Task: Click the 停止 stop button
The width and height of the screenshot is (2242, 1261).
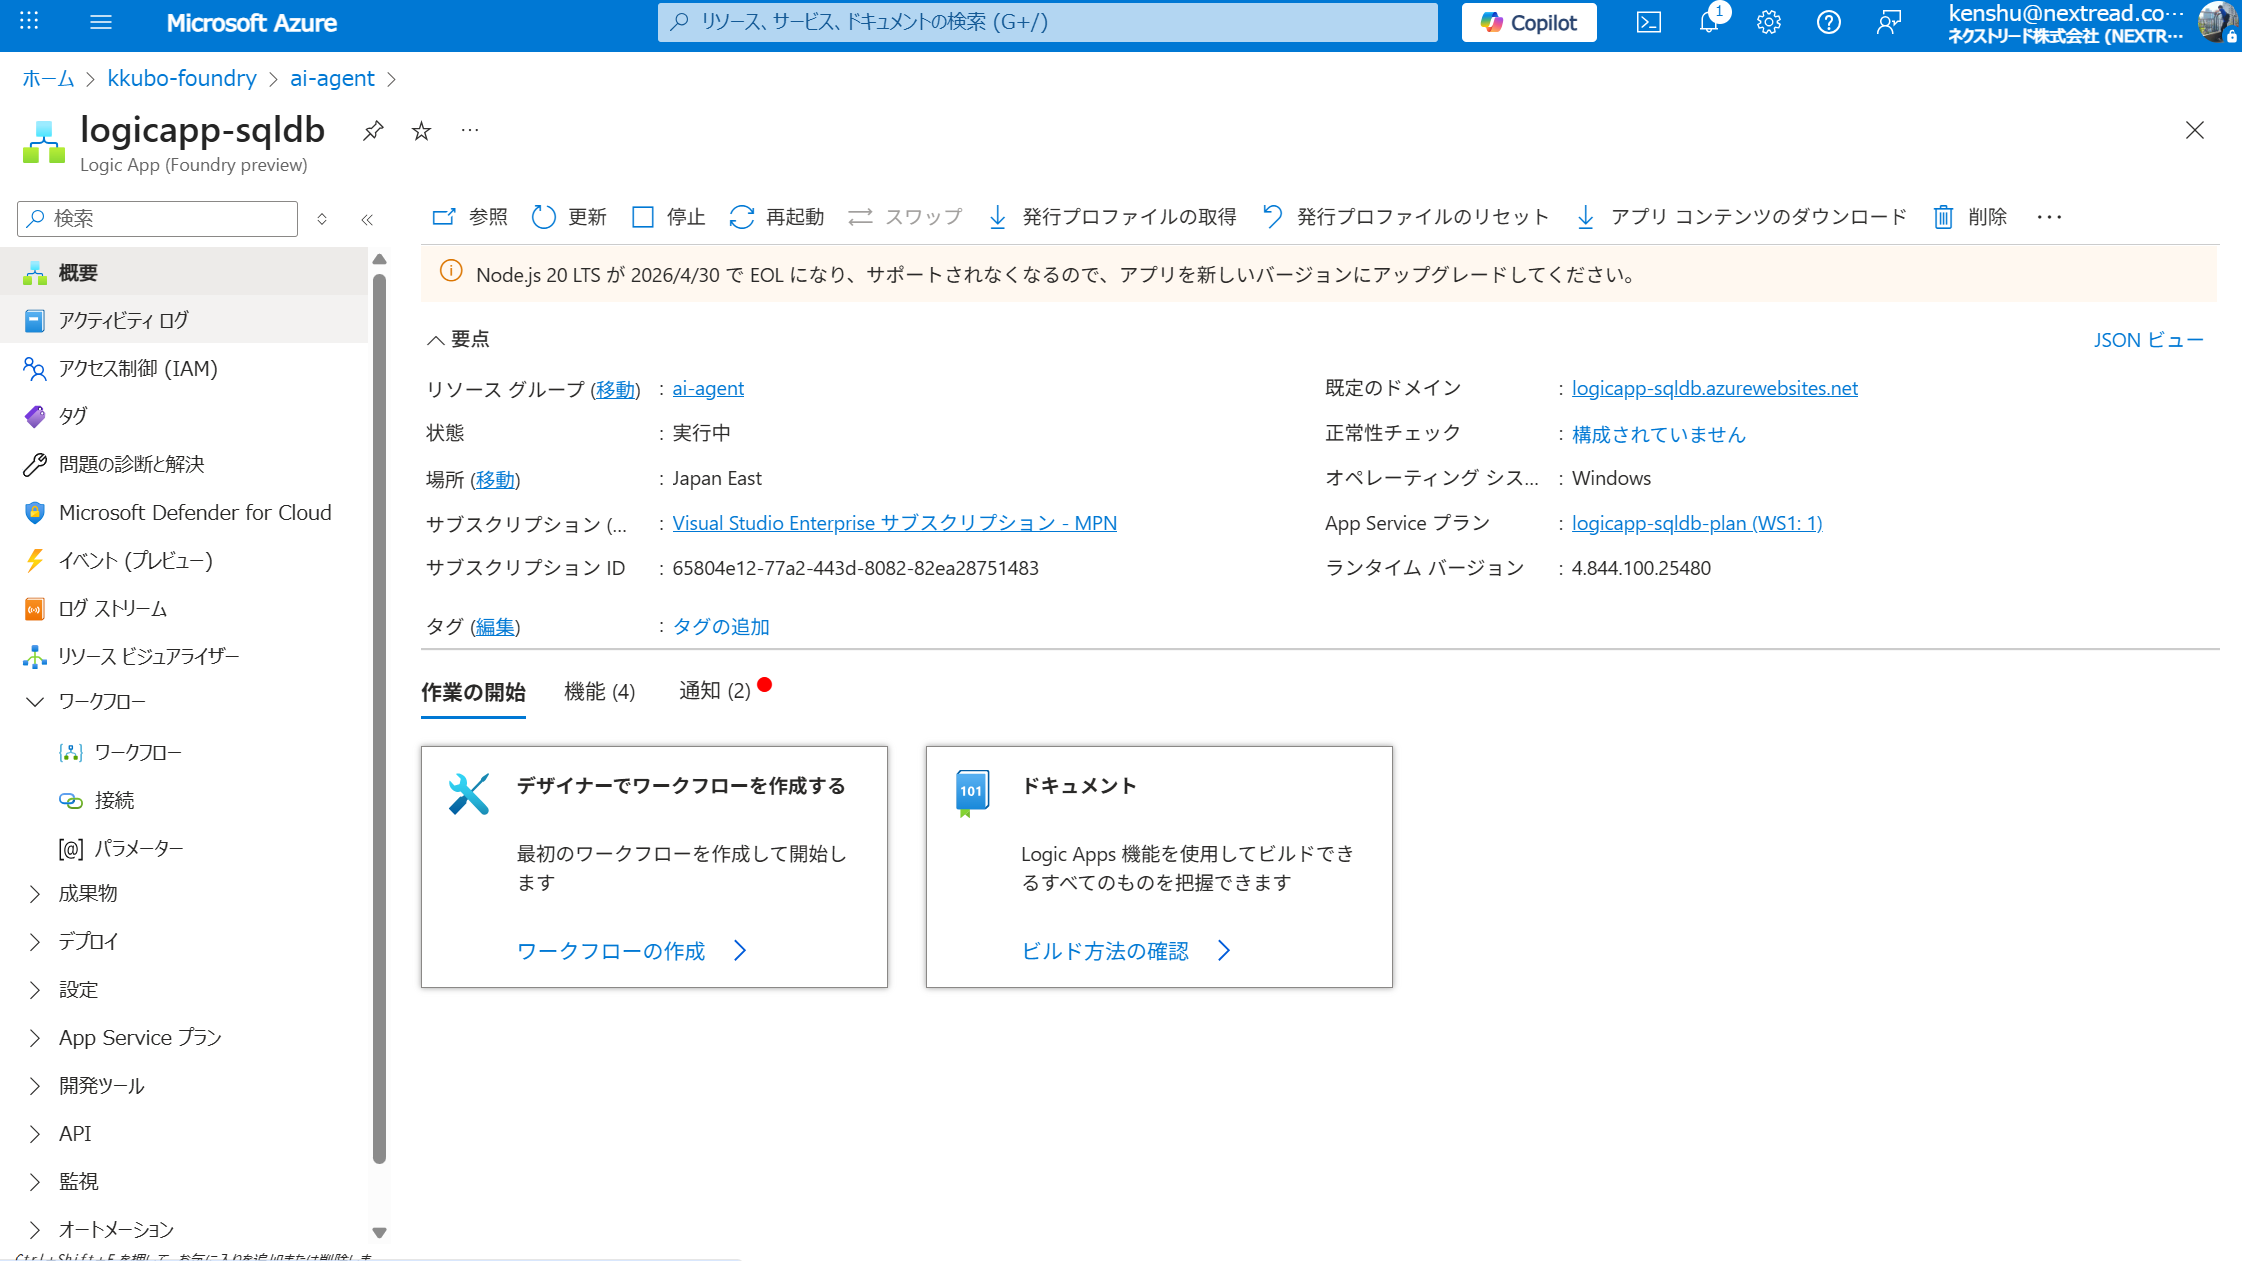Action: pyautogui.click(x=669, y=217)
